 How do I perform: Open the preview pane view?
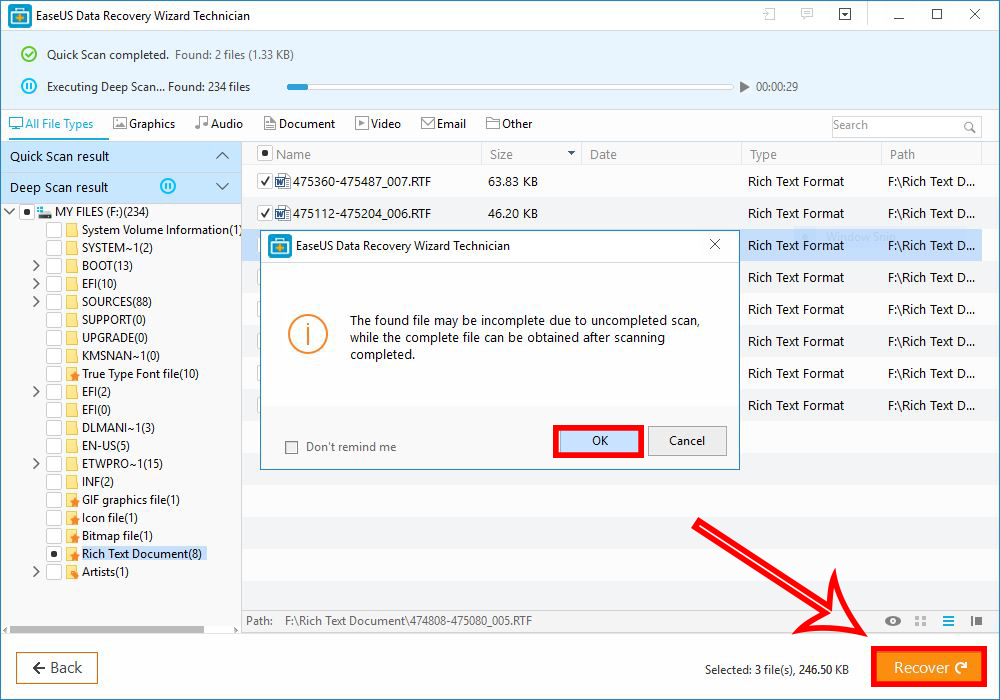tap(976, 621)
